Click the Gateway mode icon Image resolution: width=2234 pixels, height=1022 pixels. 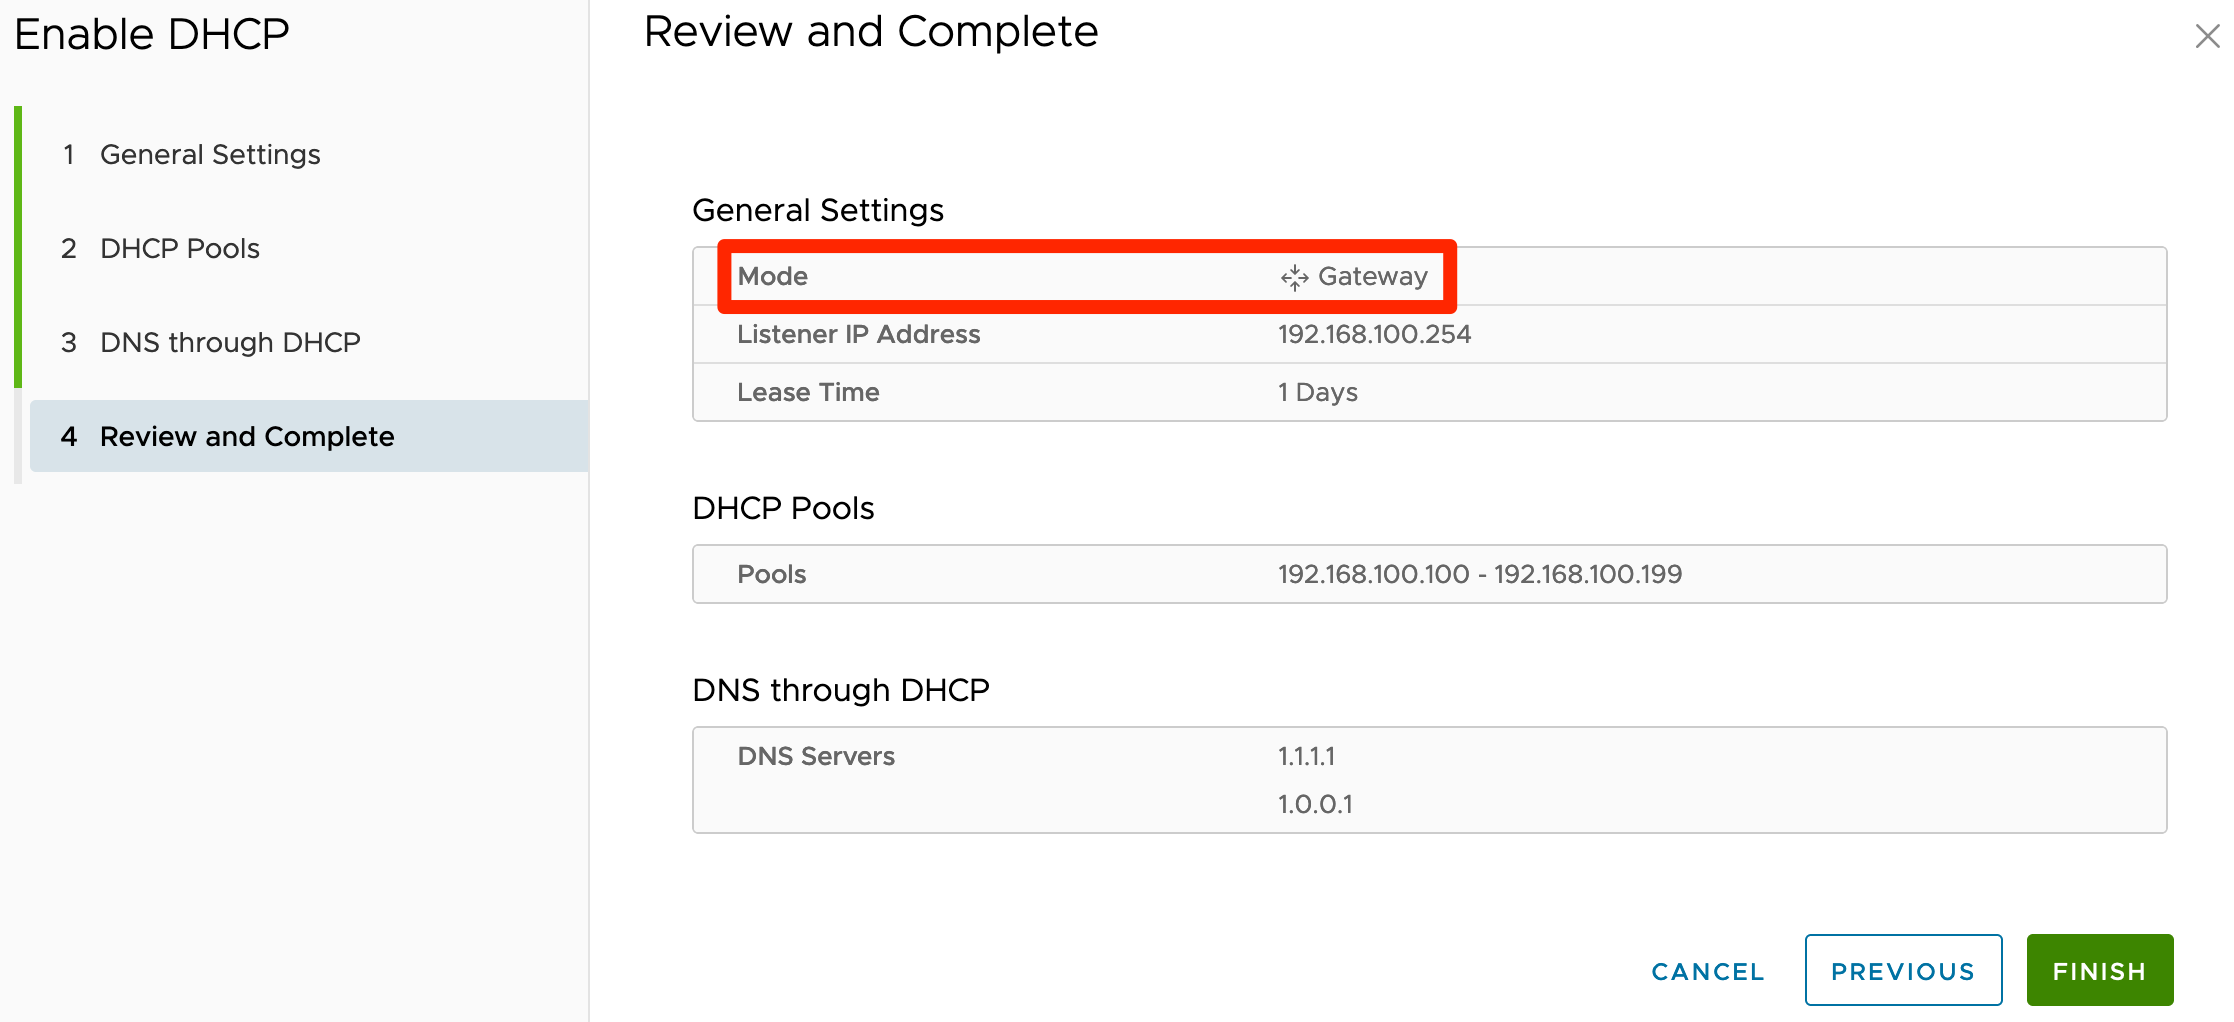click(x=1294, y=277)
